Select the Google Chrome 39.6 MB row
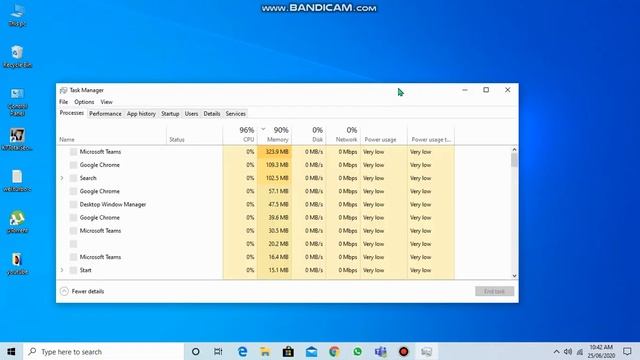 (256, 218)
